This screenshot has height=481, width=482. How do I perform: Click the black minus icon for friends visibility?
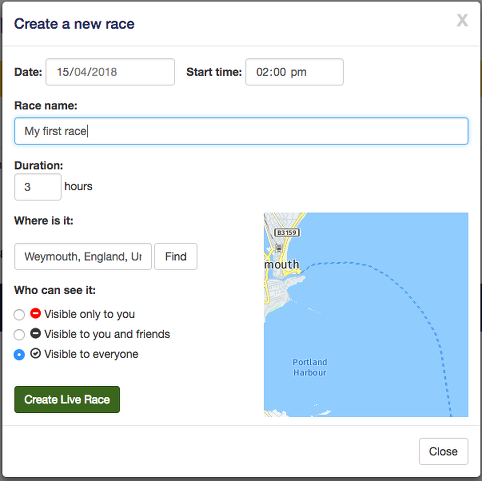click(x=35, y=334)
